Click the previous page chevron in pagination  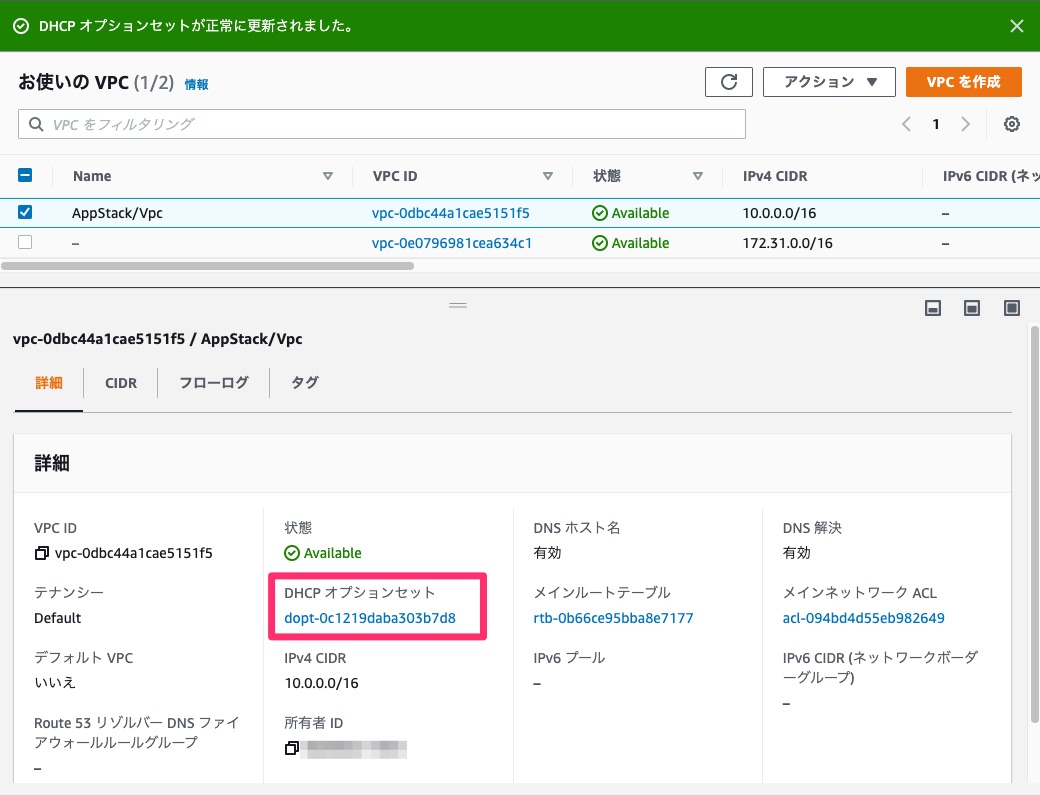[x=906, y=123]
